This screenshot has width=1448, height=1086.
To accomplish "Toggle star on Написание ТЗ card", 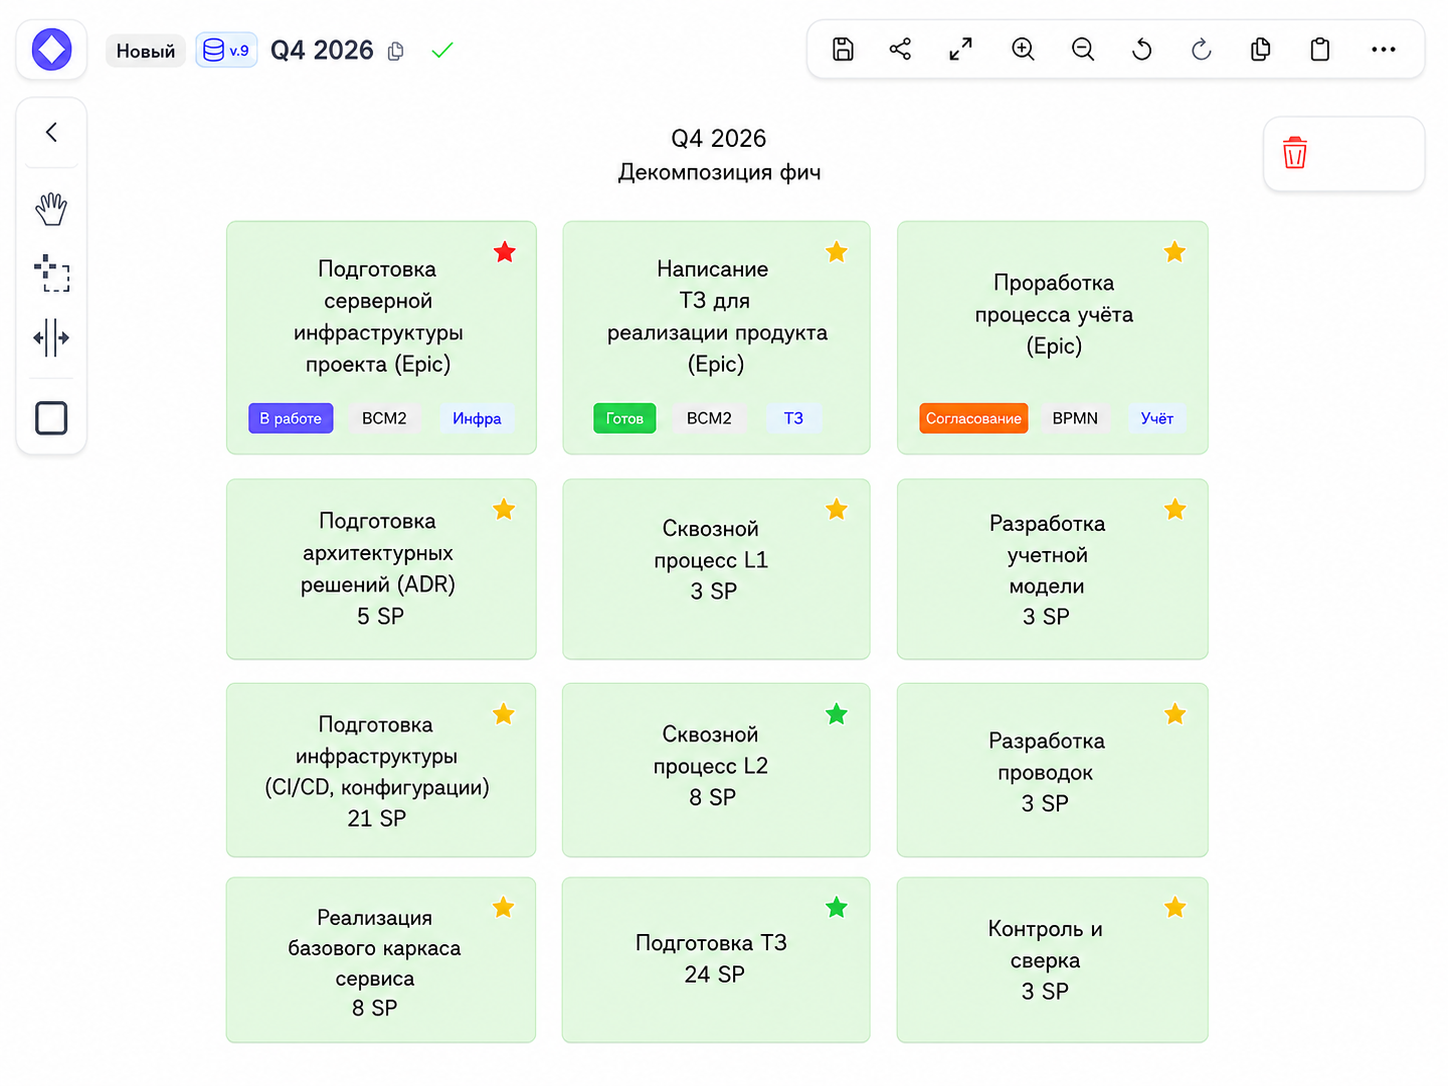I will [x=837, y=252].
